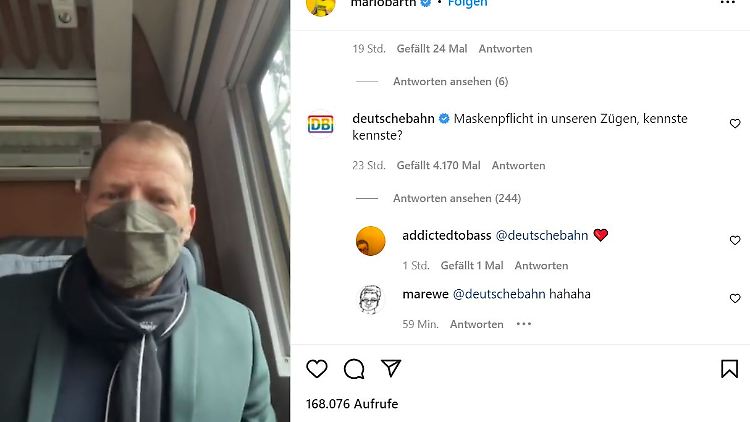Viewport: 750px width, 422px height.
Task: Open the @deutschebahn mention in marewe comment
Action: click(x=499, y=294)
